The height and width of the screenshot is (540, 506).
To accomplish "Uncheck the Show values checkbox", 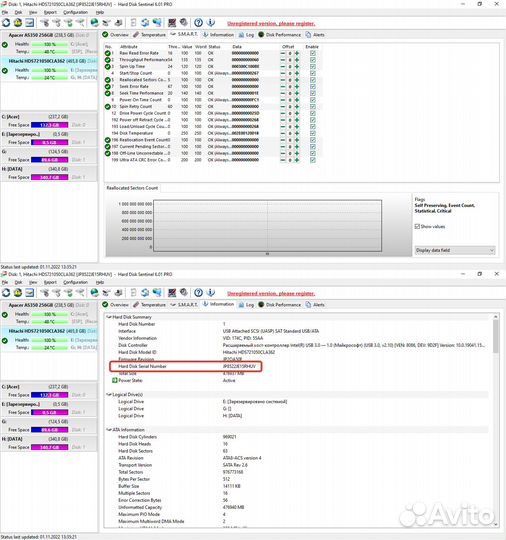I will pyautogui.click(x=417, y=226).
